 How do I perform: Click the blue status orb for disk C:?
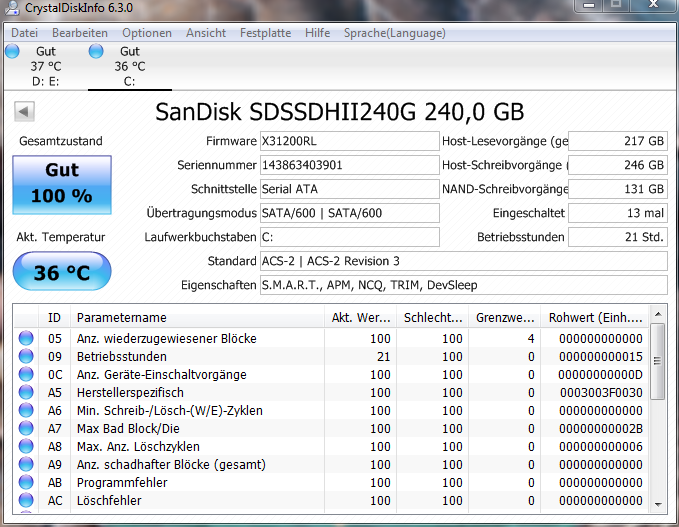point(96,51)
